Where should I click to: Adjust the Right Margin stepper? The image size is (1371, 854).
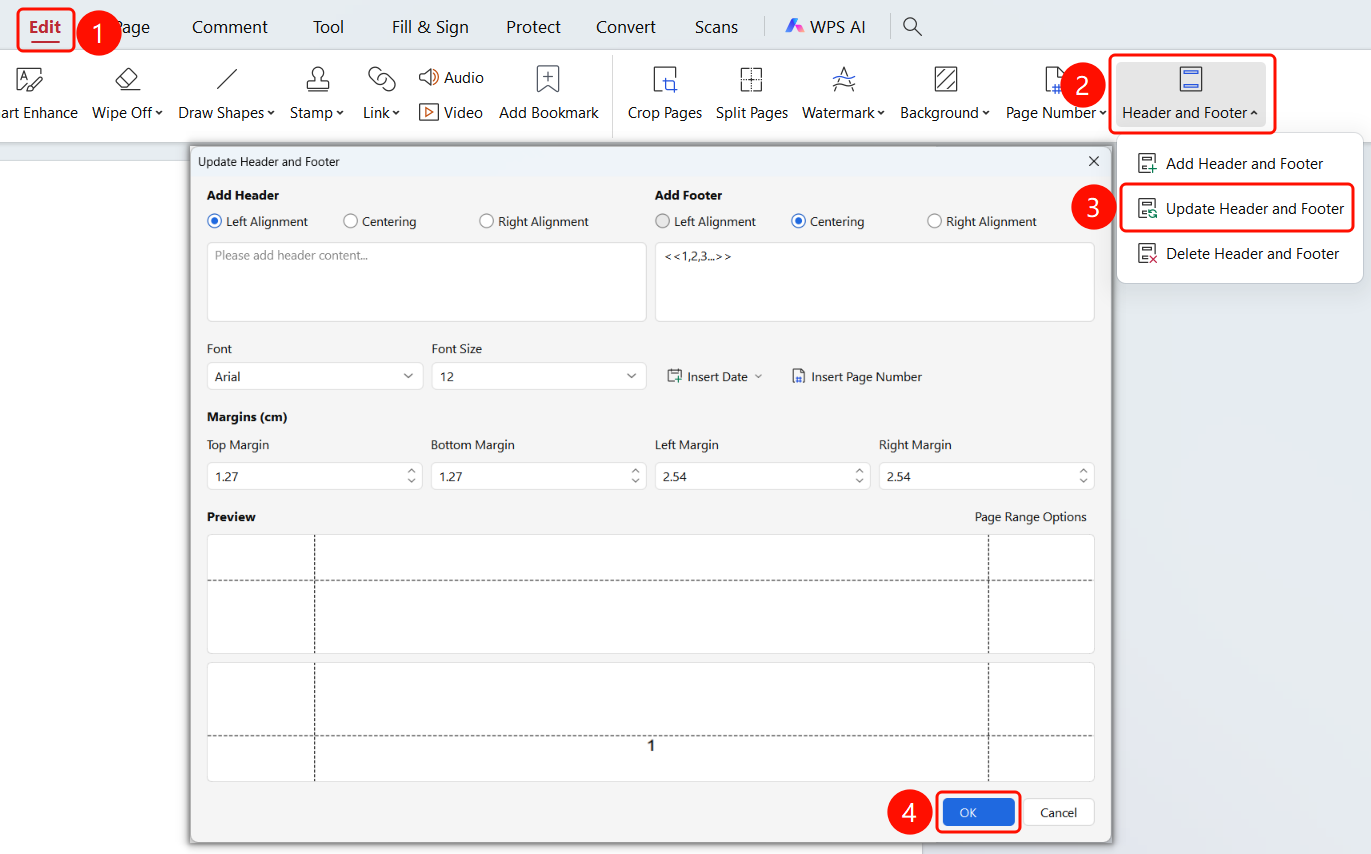point(1084,476)
